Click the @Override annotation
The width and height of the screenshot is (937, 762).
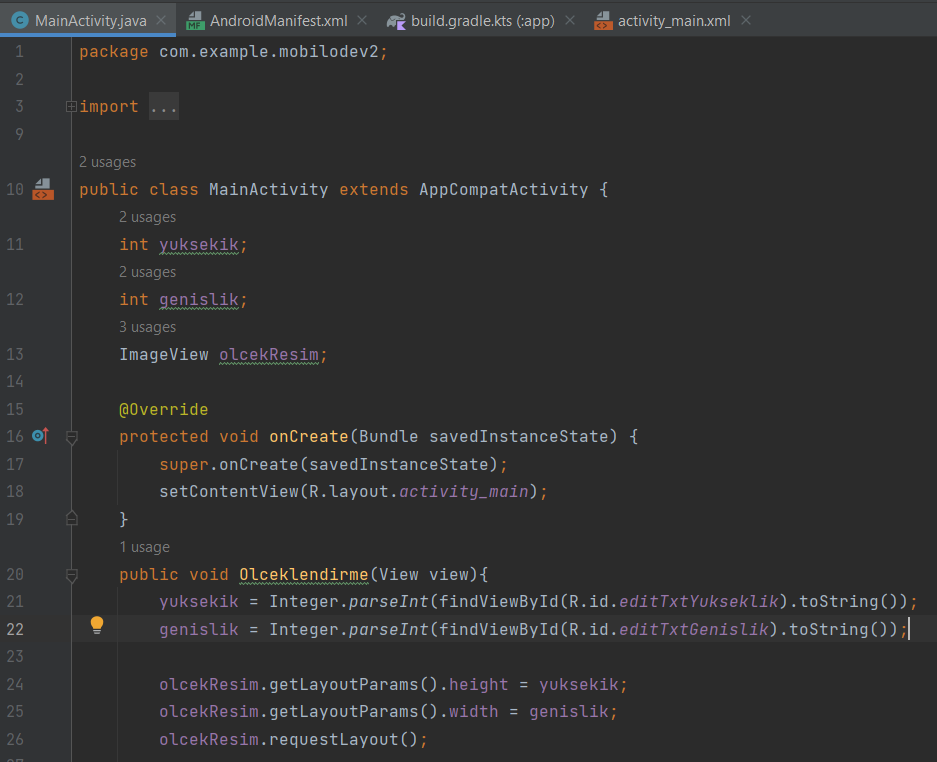[164, 409]
